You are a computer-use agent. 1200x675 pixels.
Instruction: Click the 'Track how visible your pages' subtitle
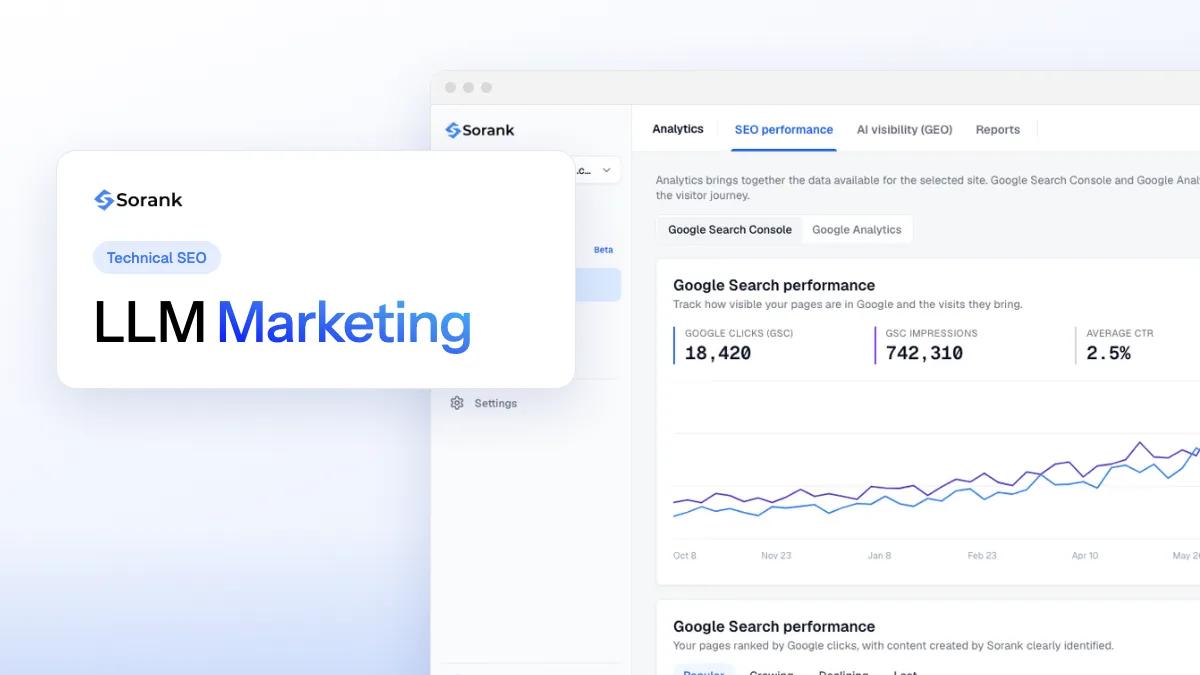point(848,304)
